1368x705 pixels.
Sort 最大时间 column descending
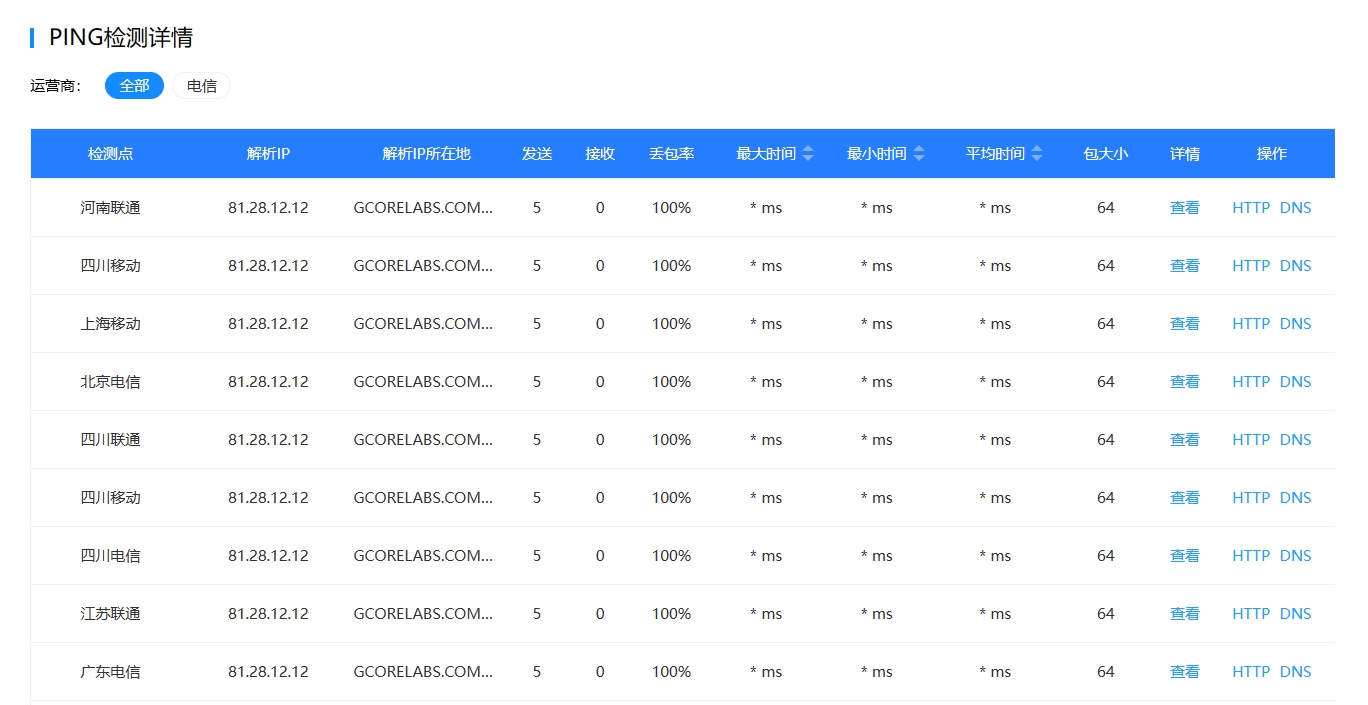point(806,159)
